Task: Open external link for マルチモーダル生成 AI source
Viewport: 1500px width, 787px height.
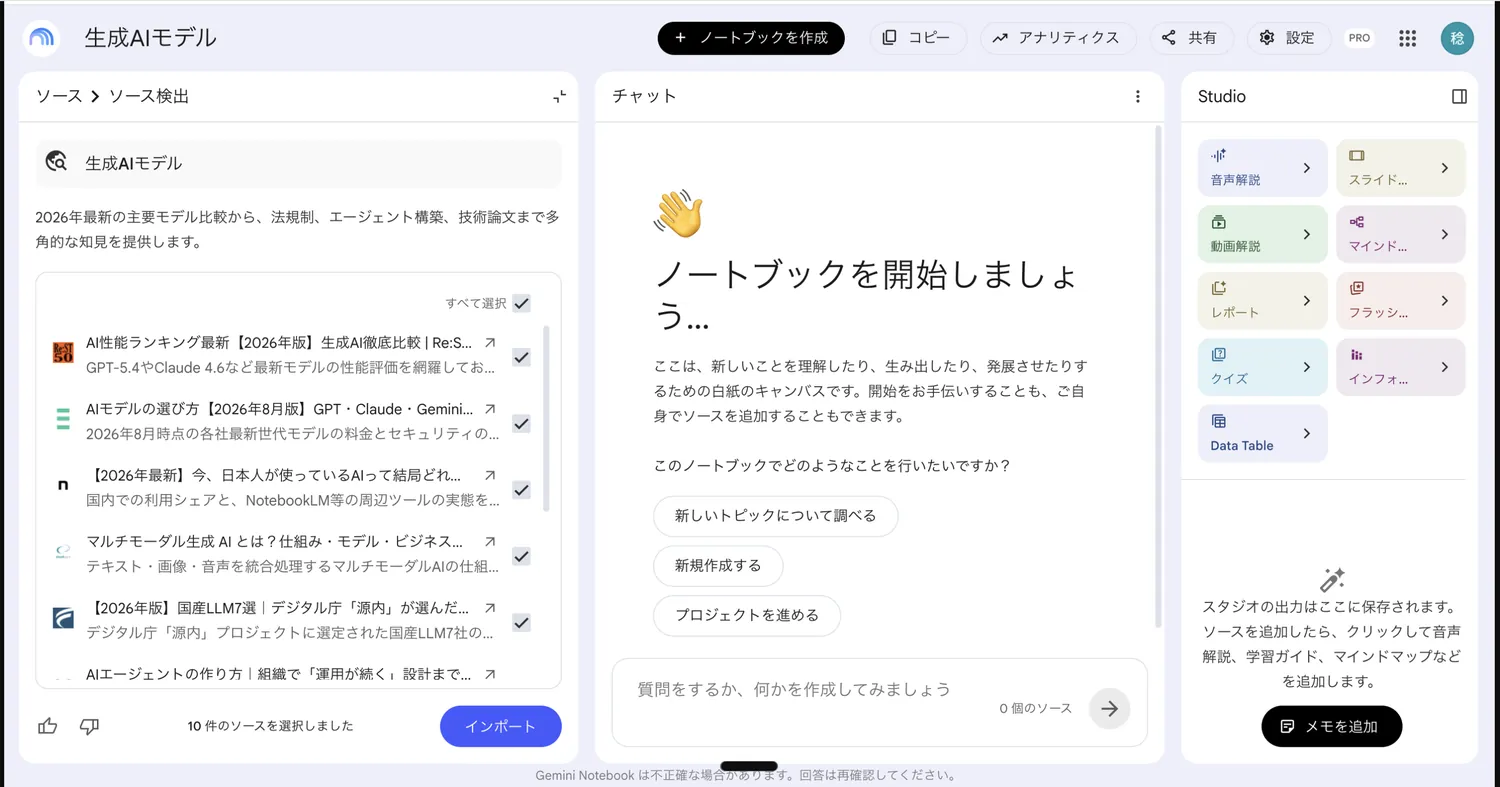Action: click(490, 541)
